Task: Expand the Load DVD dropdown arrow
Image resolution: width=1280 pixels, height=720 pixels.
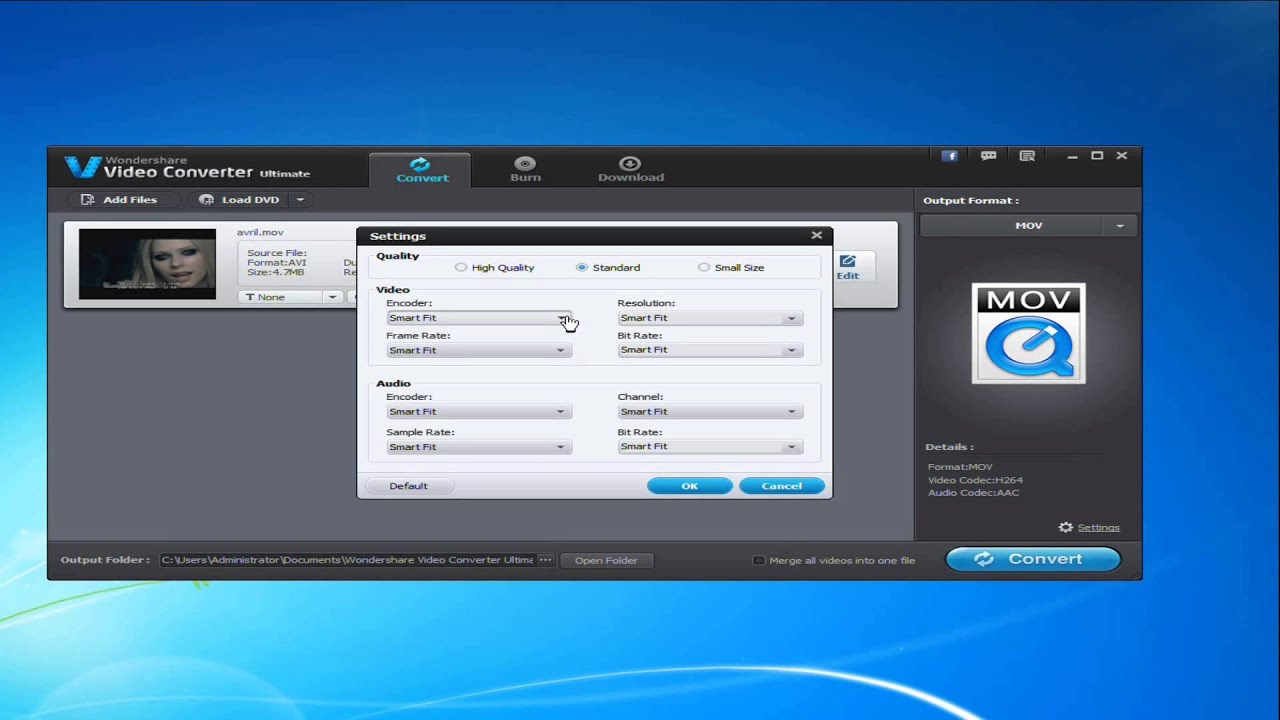Action: coord(300,200)
